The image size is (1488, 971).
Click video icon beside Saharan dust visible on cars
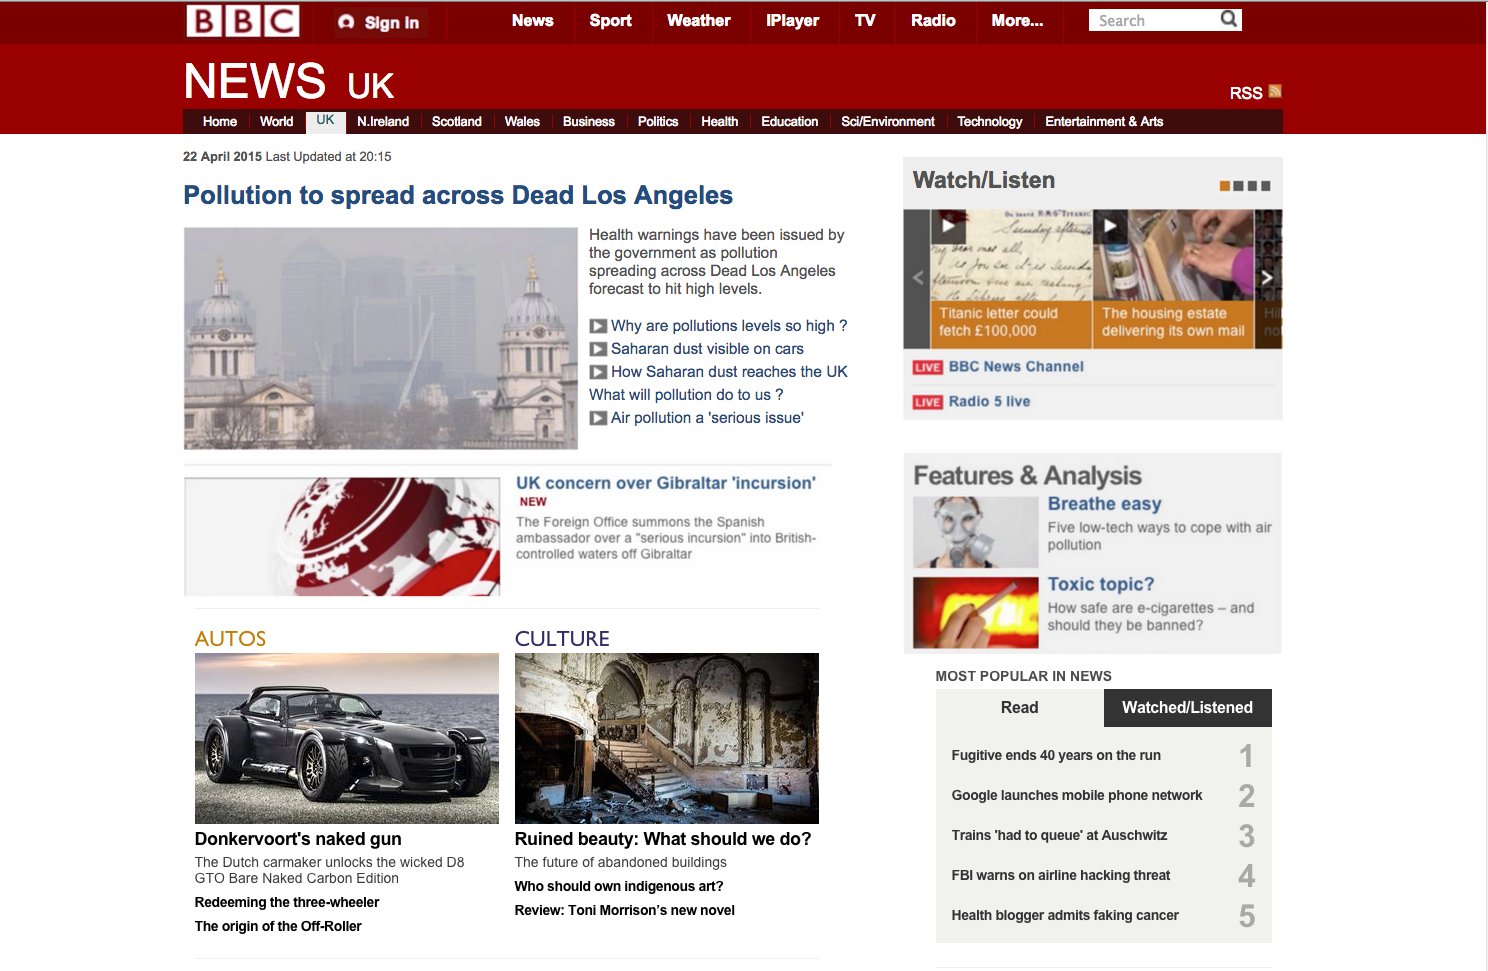(x=598, y=349)
